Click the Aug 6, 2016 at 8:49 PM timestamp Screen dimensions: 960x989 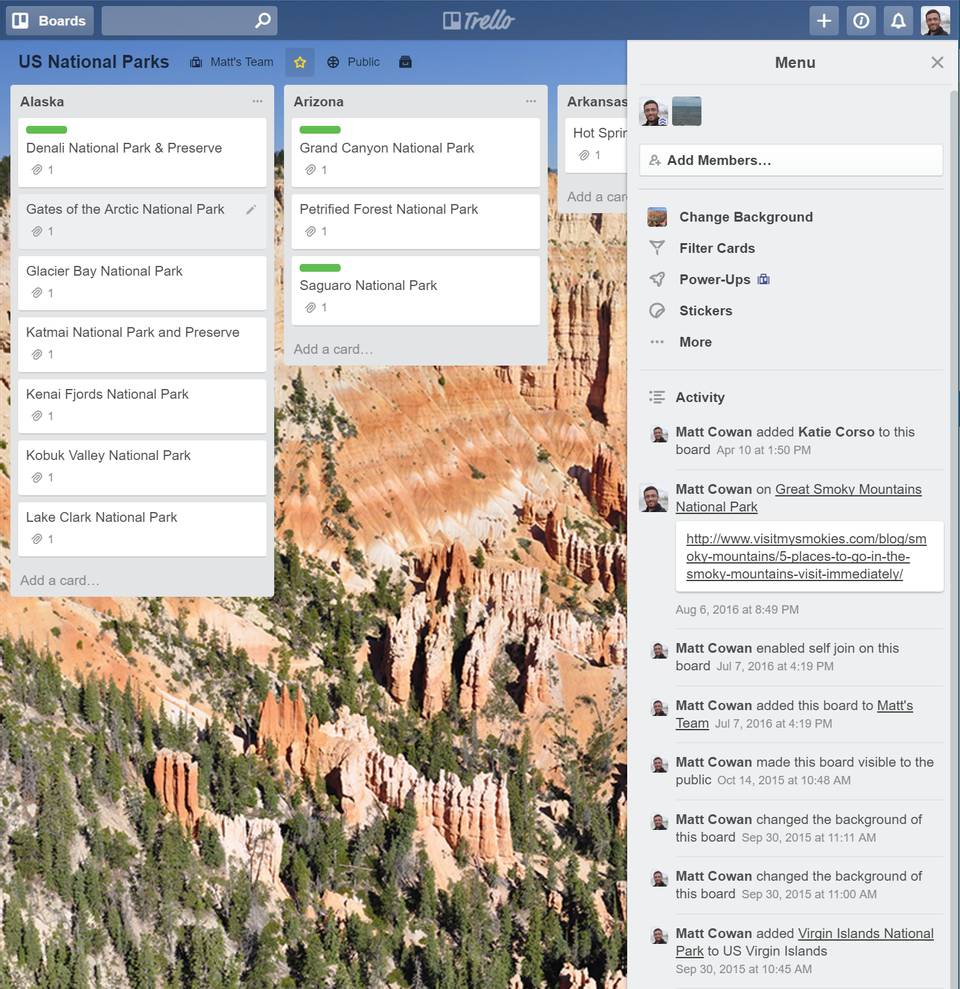pyautogui.click(x=737, y=610)
